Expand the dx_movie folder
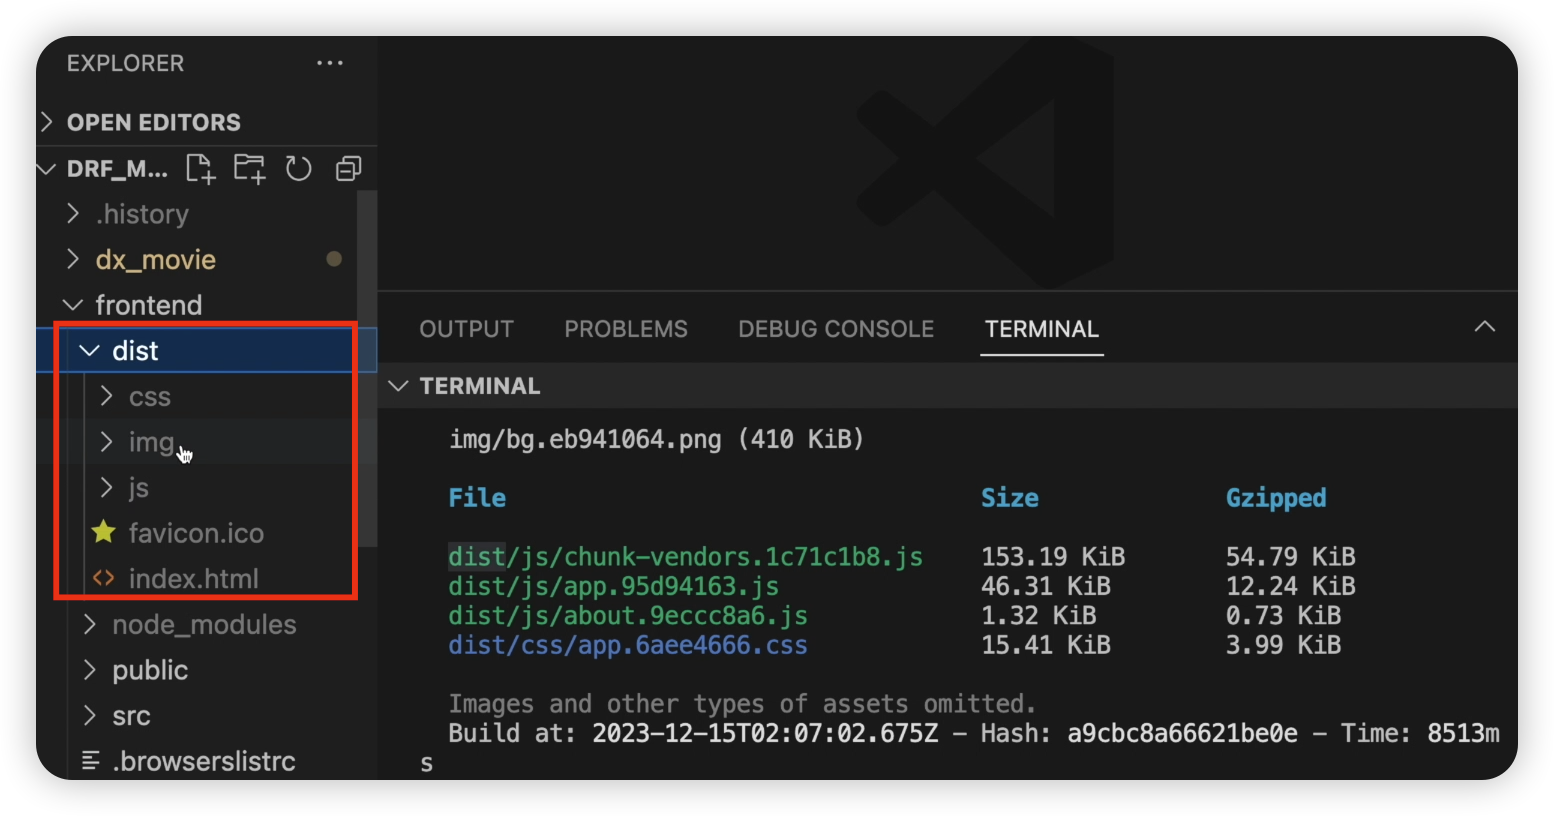This screenshot has width=1554, height=816. coord(155,259)
